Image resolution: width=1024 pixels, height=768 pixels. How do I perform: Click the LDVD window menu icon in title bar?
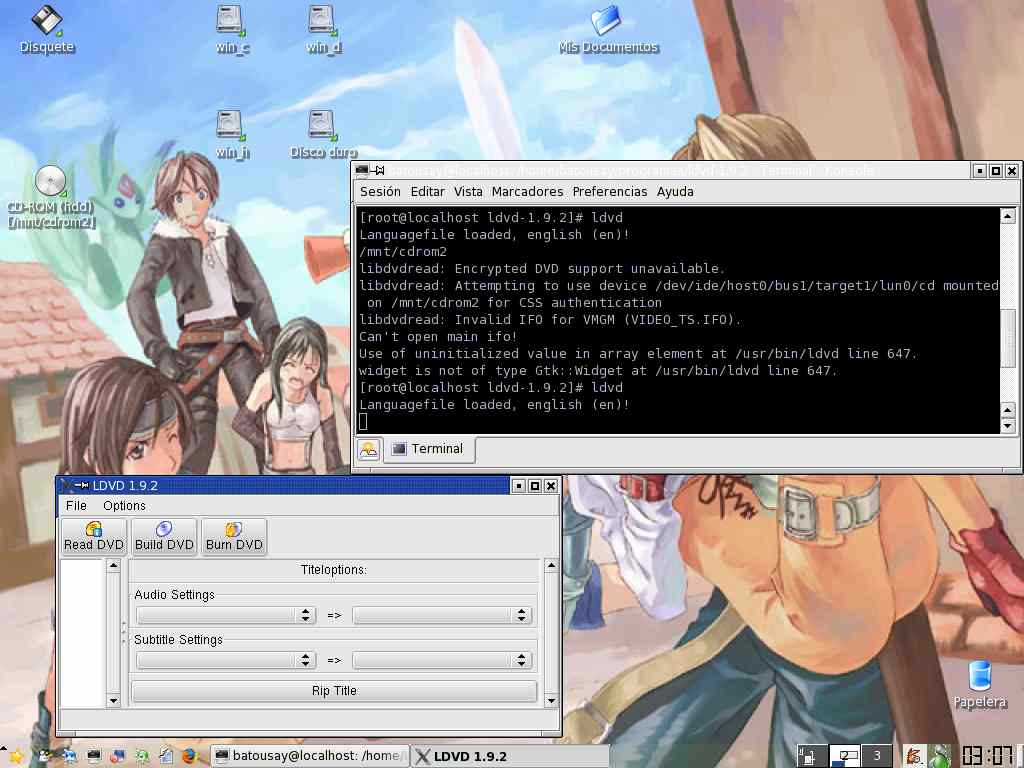[x=66, y=485]
